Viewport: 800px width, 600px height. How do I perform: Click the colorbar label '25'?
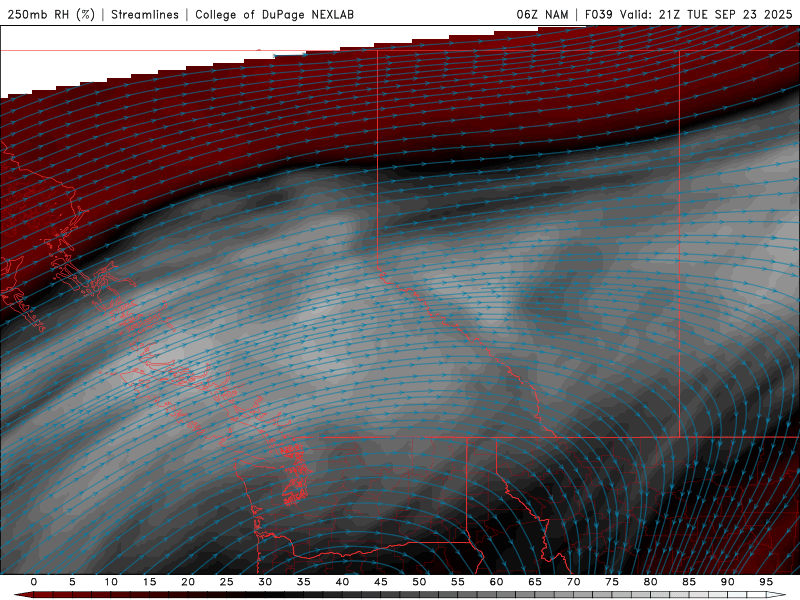tap(226, 582)
